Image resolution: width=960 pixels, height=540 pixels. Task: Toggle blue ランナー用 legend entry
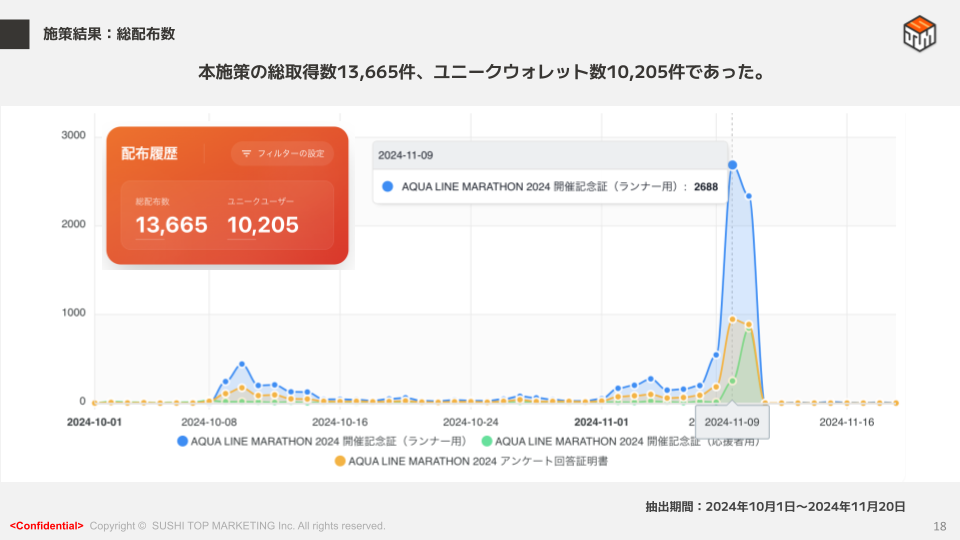point(322,441)
